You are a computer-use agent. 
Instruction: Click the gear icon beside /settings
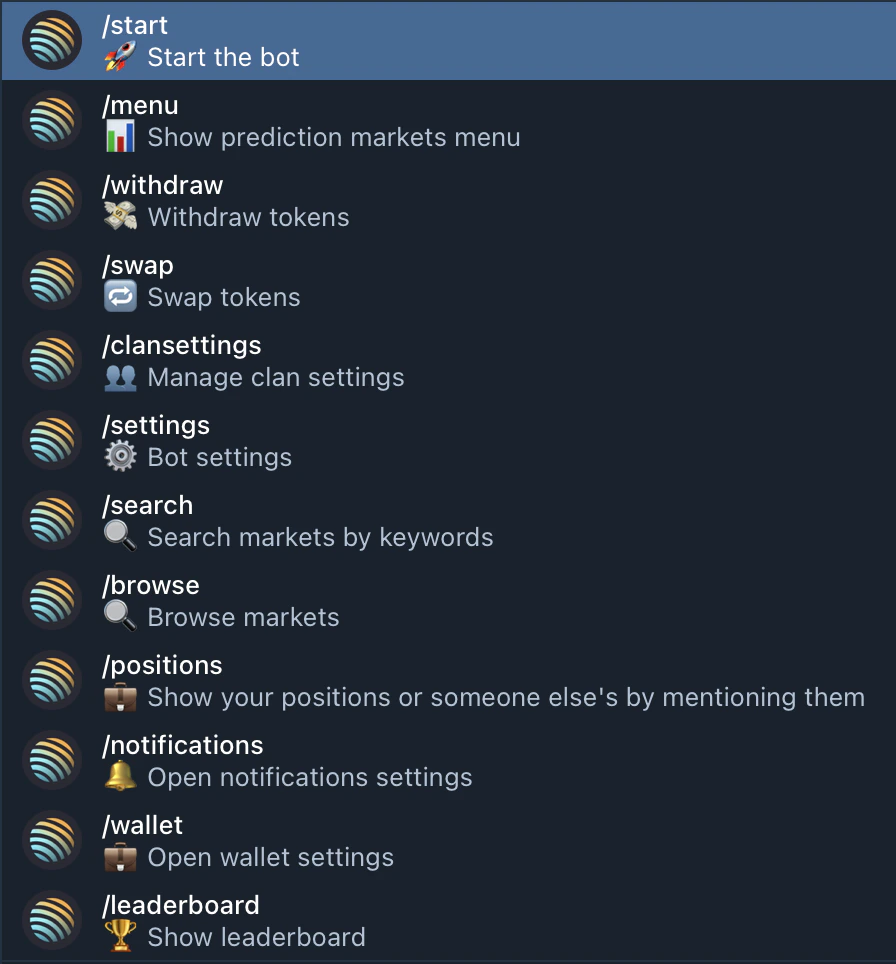[x=120, y=457]
